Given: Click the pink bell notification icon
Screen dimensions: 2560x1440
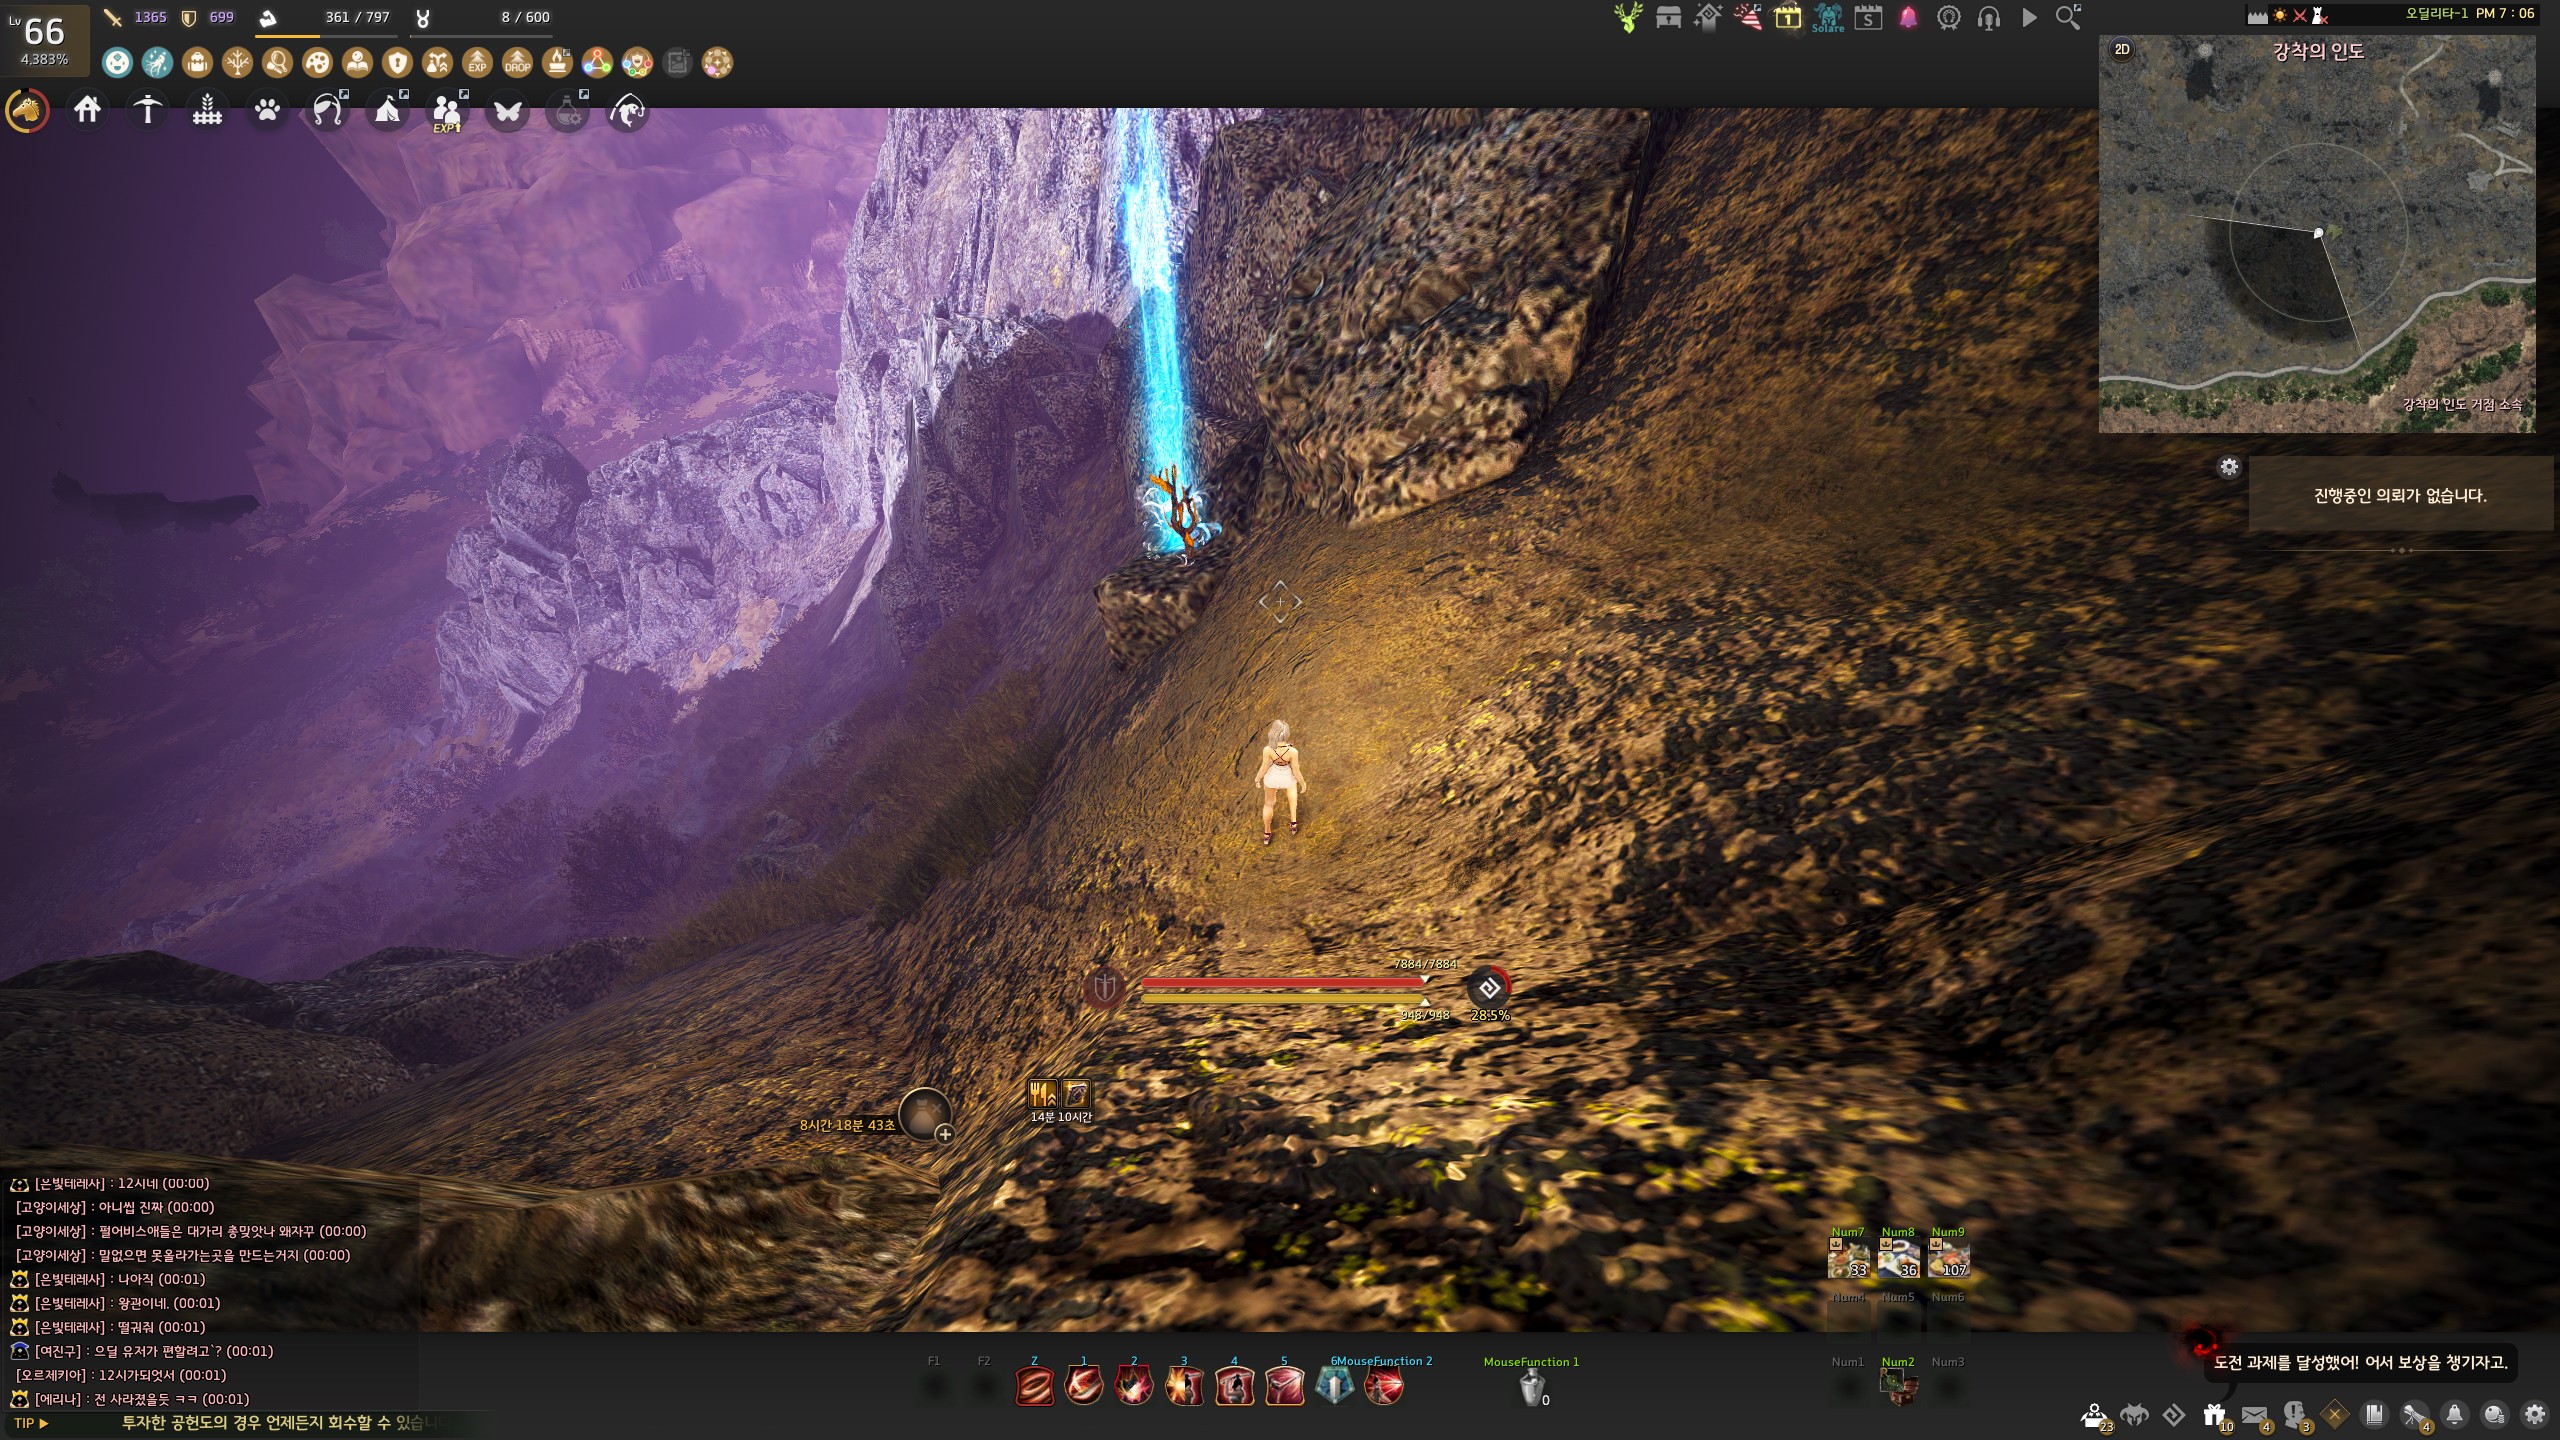Looking at the screenshot, I should point(1908,17).
